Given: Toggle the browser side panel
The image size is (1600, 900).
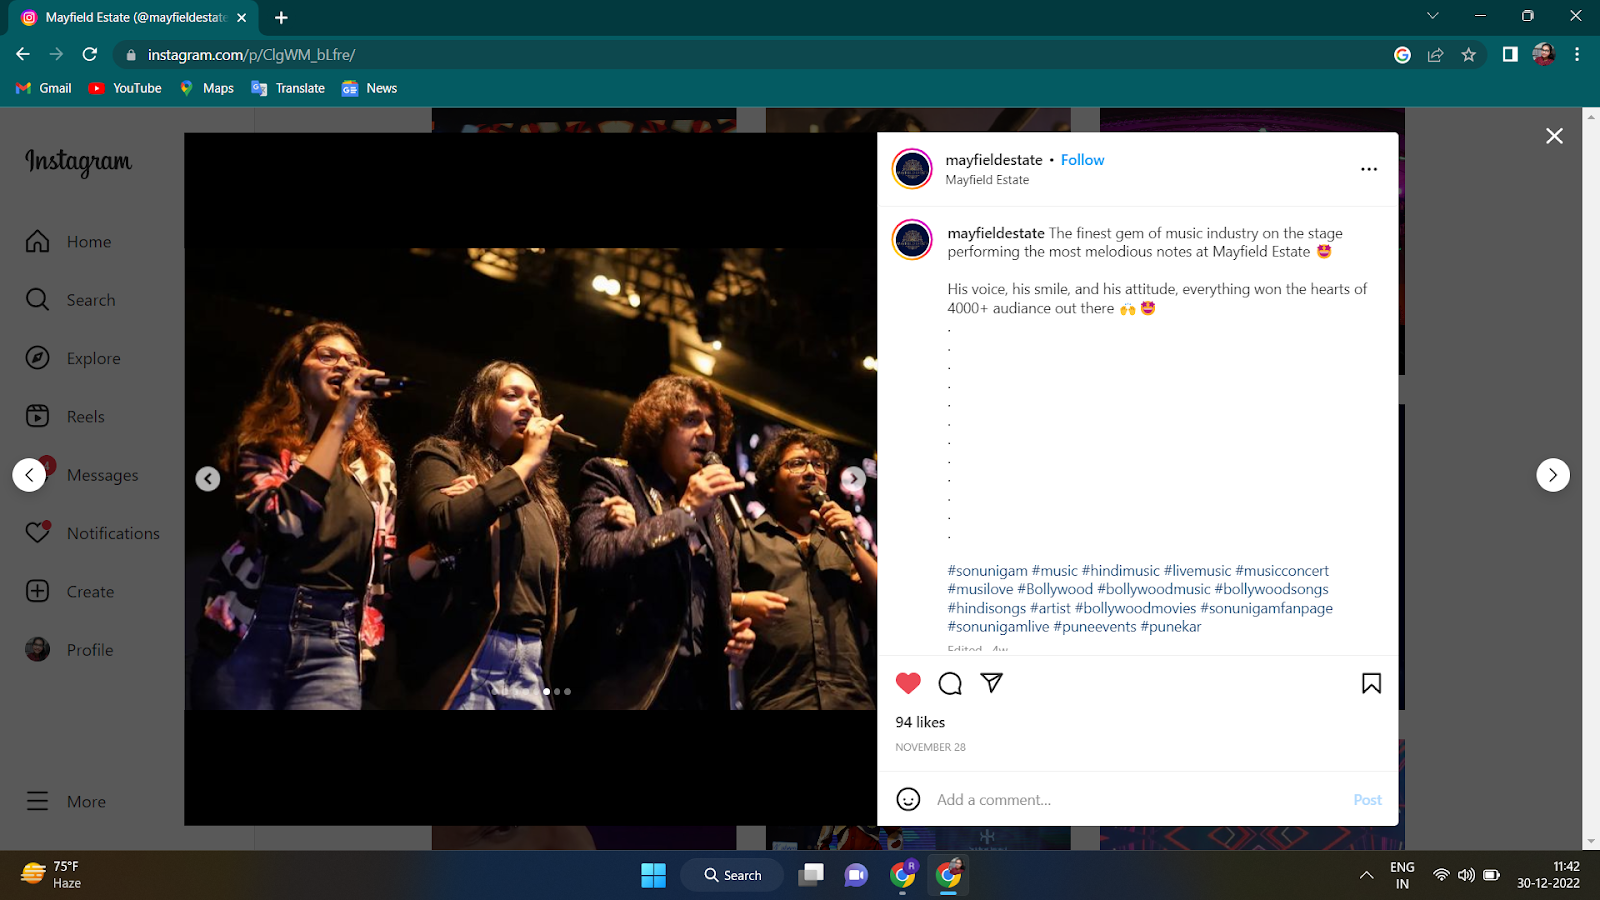Looking at the screenshot, I should tap(1510, 55).
